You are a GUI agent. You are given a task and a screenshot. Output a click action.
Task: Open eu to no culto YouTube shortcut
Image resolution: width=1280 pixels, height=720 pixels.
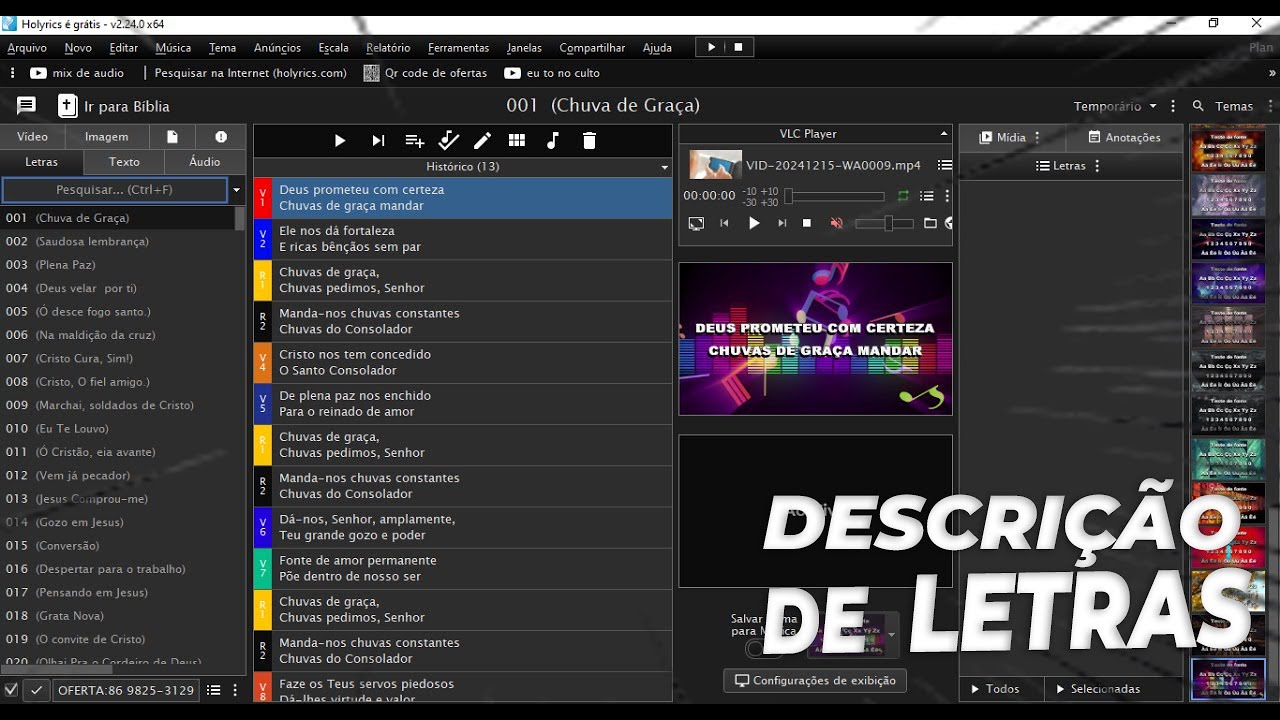[552, 73]
